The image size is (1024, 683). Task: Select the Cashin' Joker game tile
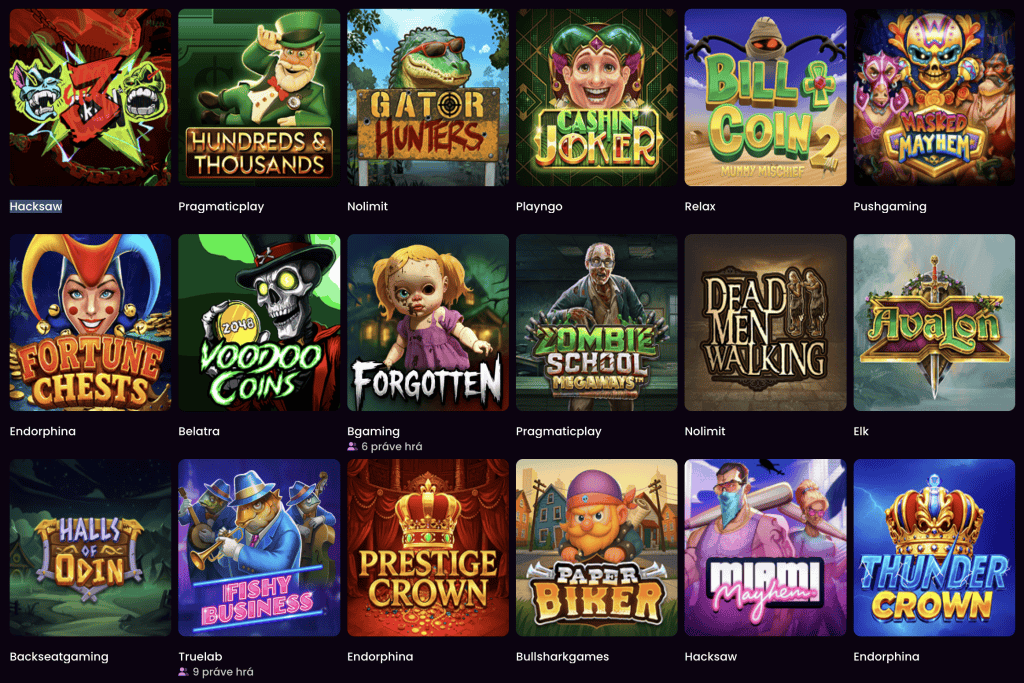coord(596,97)
